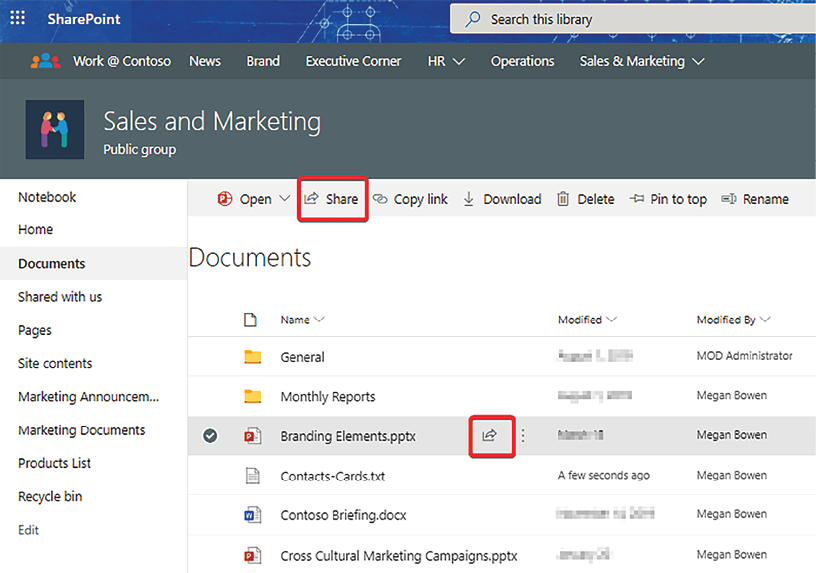
Task: Click the Pin to top pin icon
Action: point(636,199)
